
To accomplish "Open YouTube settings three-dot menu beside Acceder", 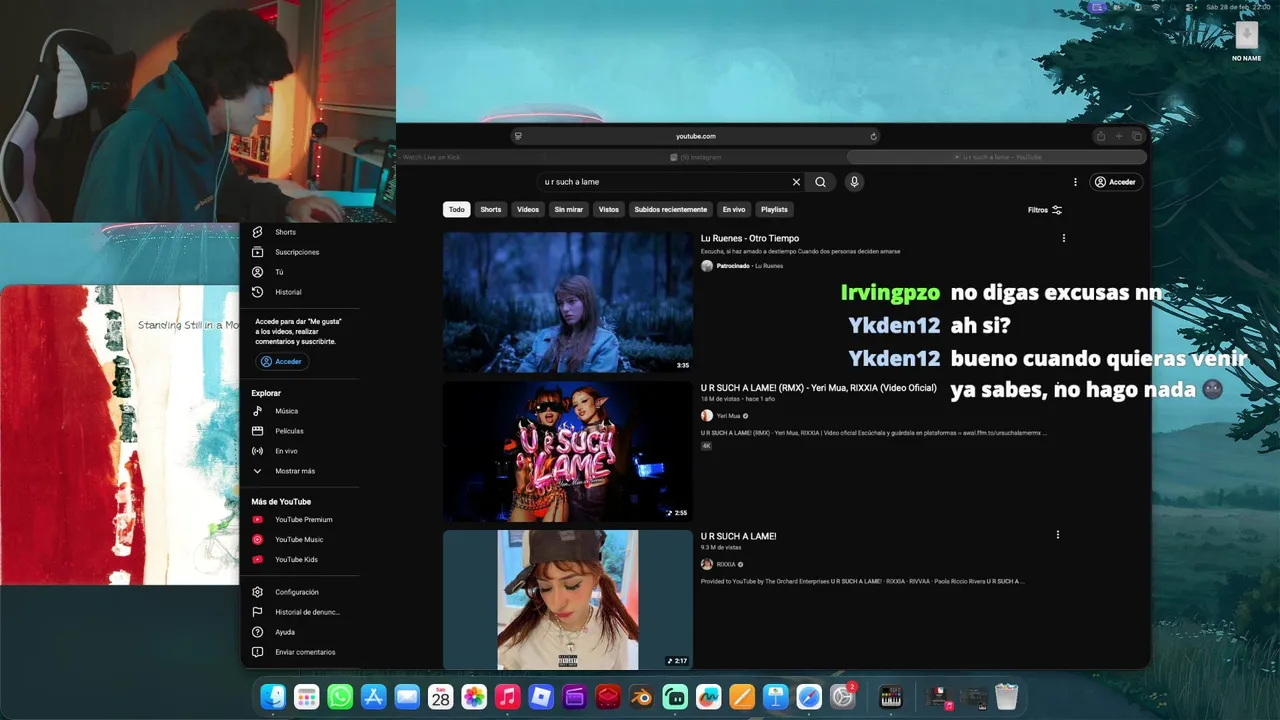I will 1075,182.
